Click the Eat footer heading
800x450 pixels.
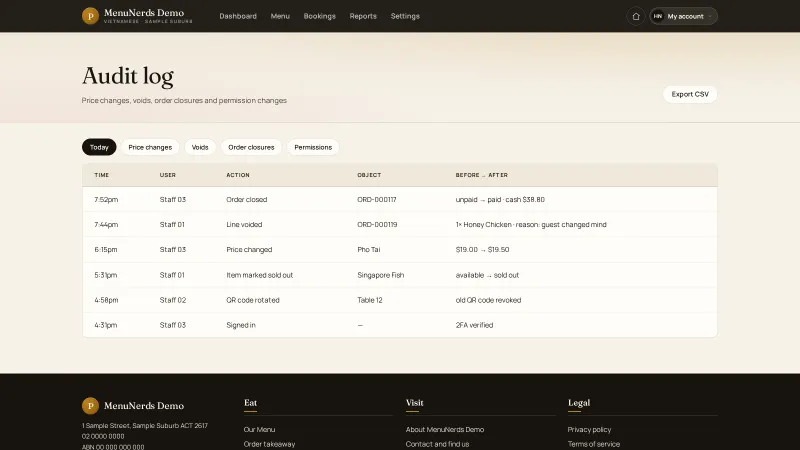[251, 403]
